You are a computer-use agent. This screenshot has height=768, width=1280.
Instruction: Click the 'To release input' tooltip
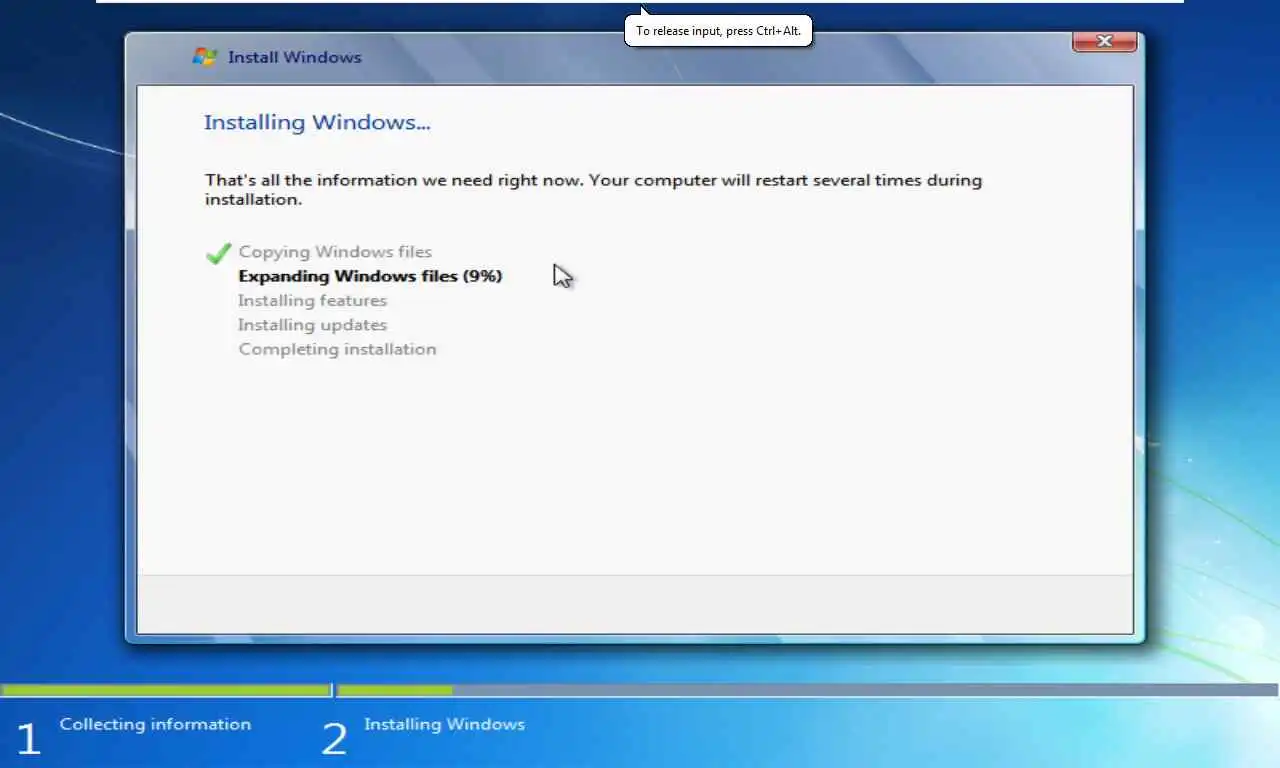coord(718,31)
